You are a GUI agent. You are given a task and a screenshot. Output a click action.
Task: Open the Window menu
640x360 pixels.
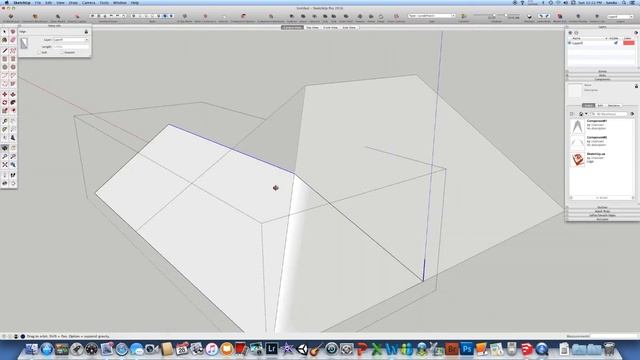coord(120,2)
